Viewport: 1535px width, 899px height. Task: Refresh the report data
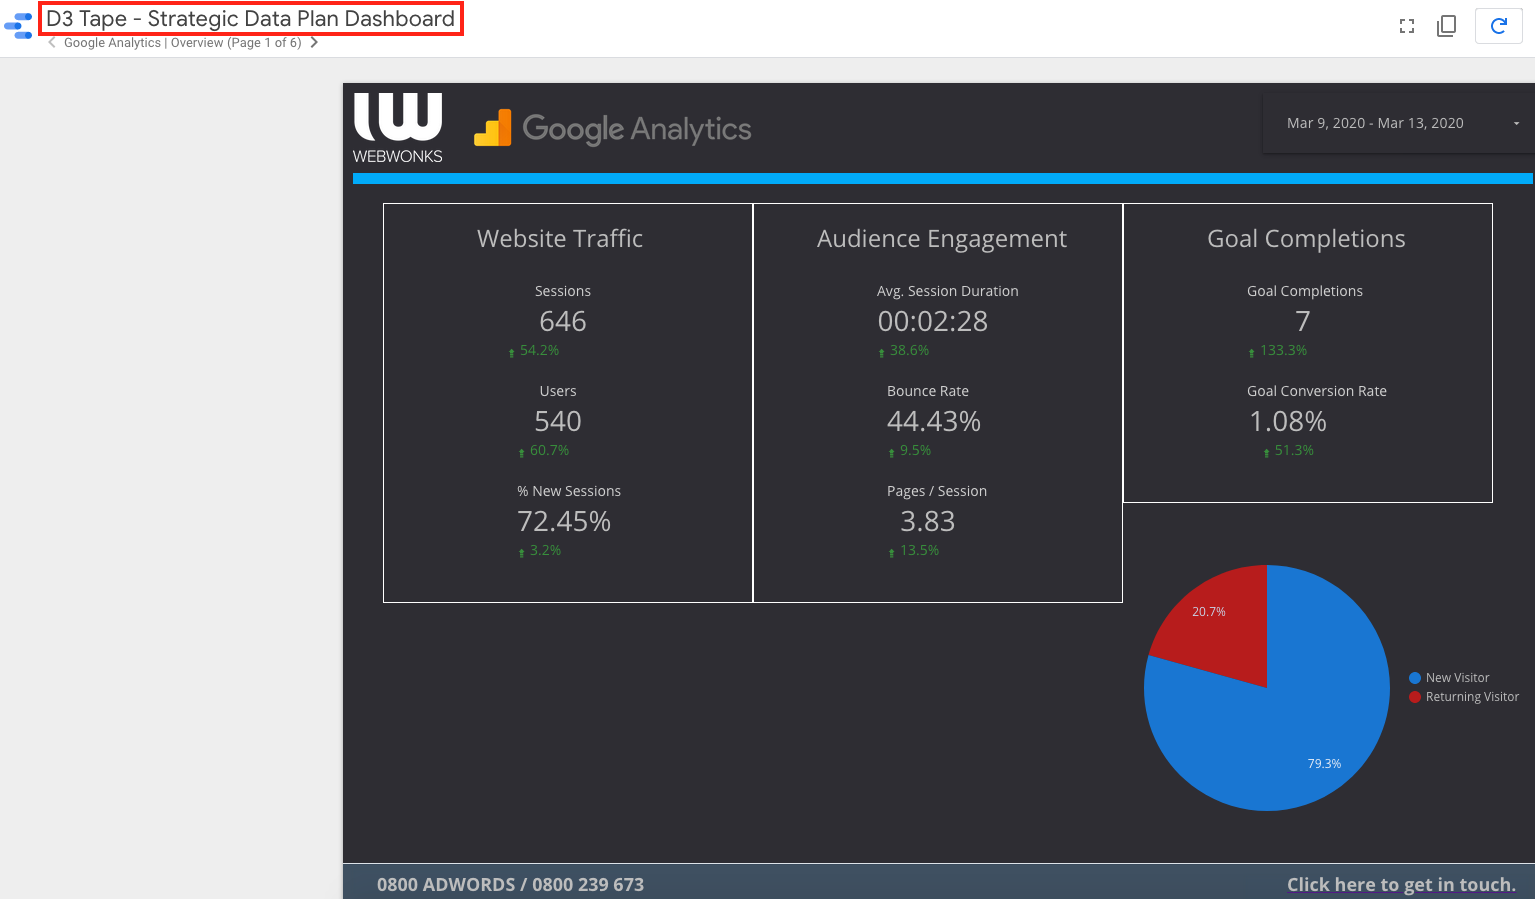(x=1498, y=27)
